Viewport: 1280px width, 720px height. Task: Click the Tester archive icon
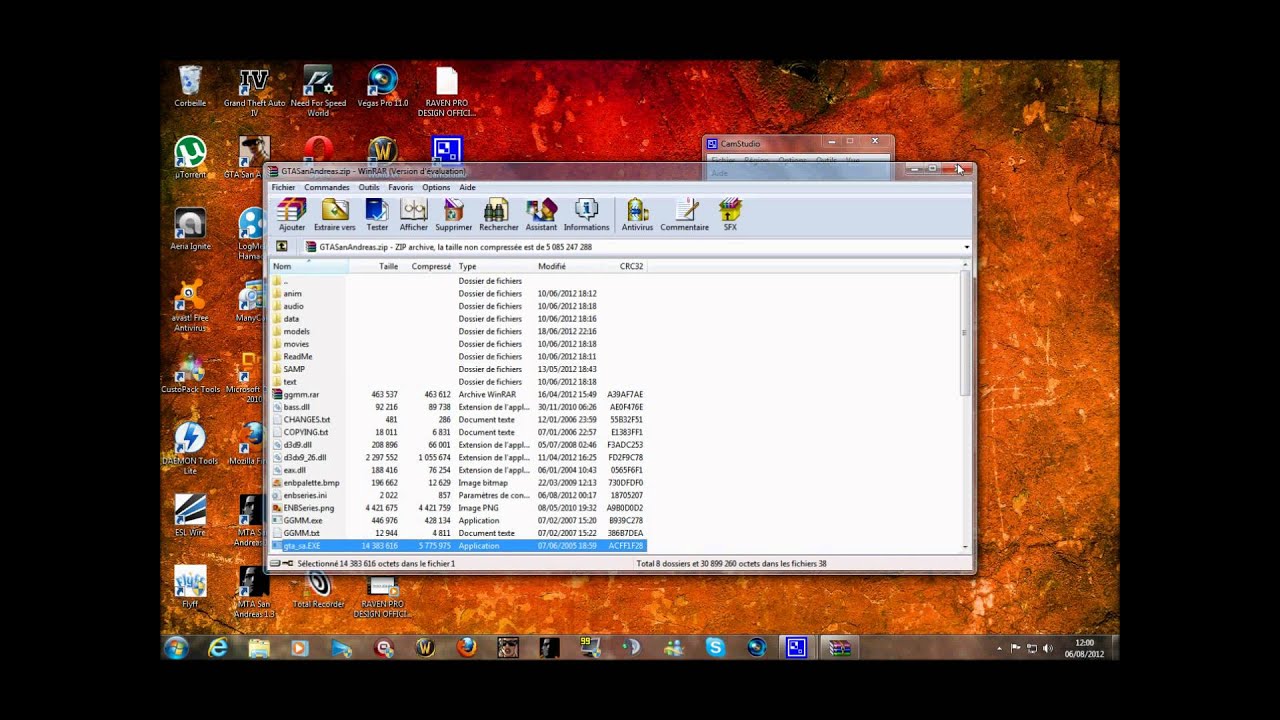click(377, 215)
